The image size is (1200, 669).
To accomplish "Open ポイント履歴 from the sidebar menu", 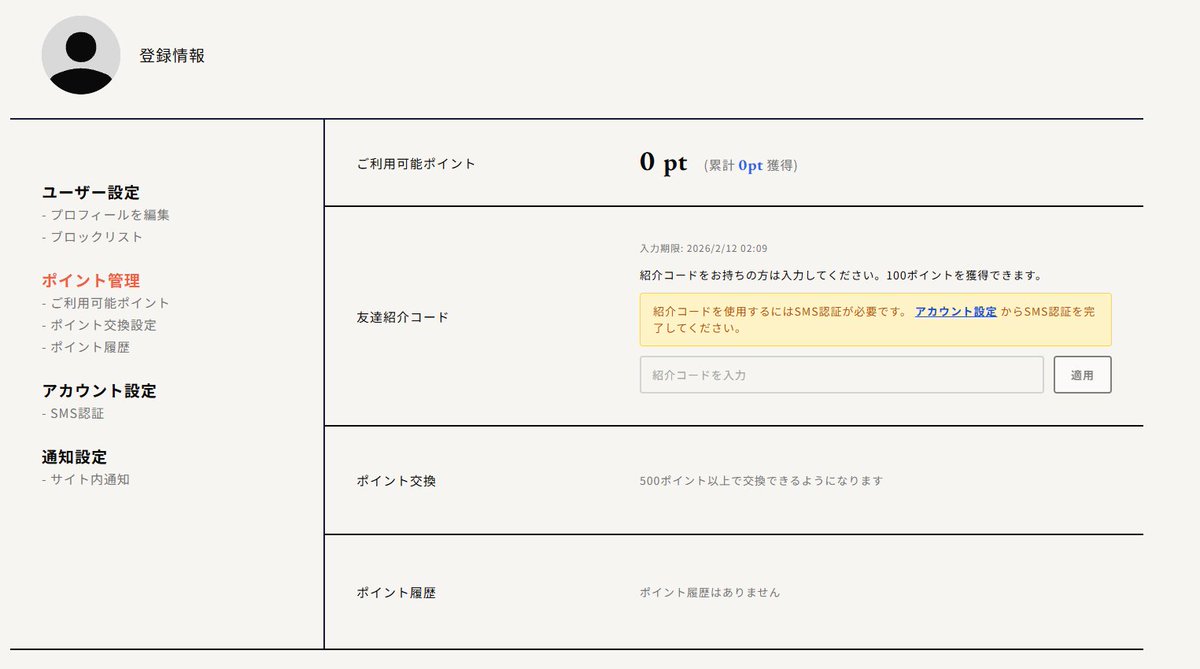I will (x=93, y=348).
